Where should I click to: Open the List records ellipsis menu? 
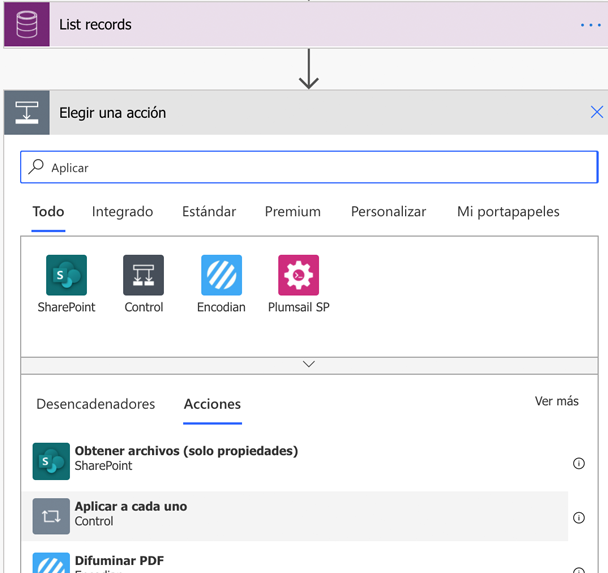(x=591, y=25)
